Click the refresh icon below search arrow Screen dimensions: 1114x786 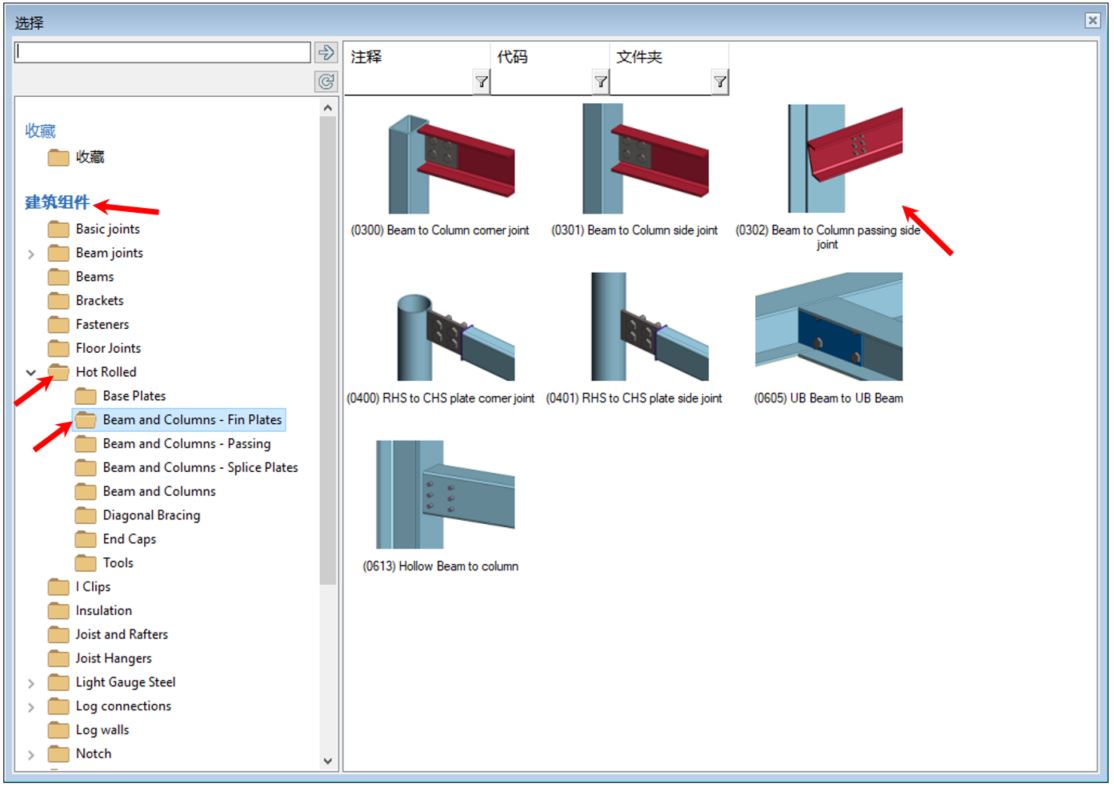tap(326, 82)
